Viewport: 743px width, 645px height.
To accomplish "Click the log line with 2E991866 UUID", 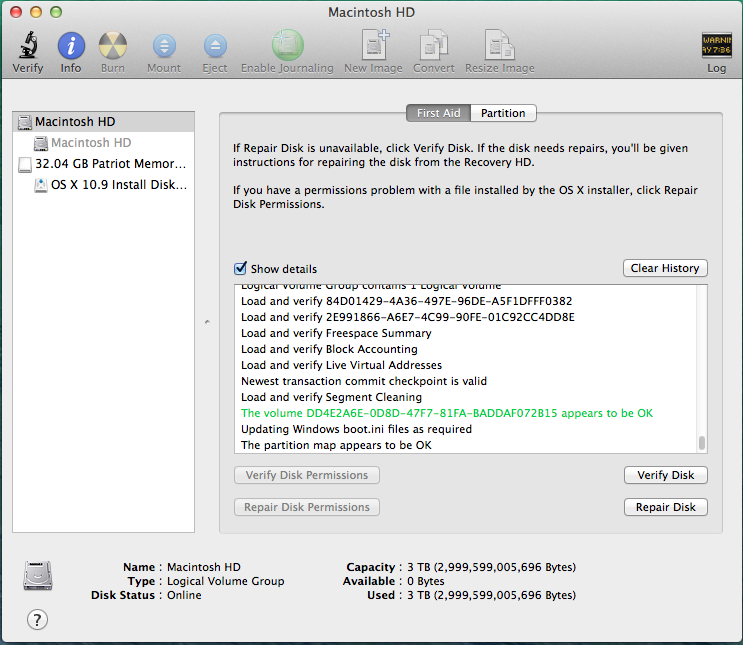I will 408,317.
